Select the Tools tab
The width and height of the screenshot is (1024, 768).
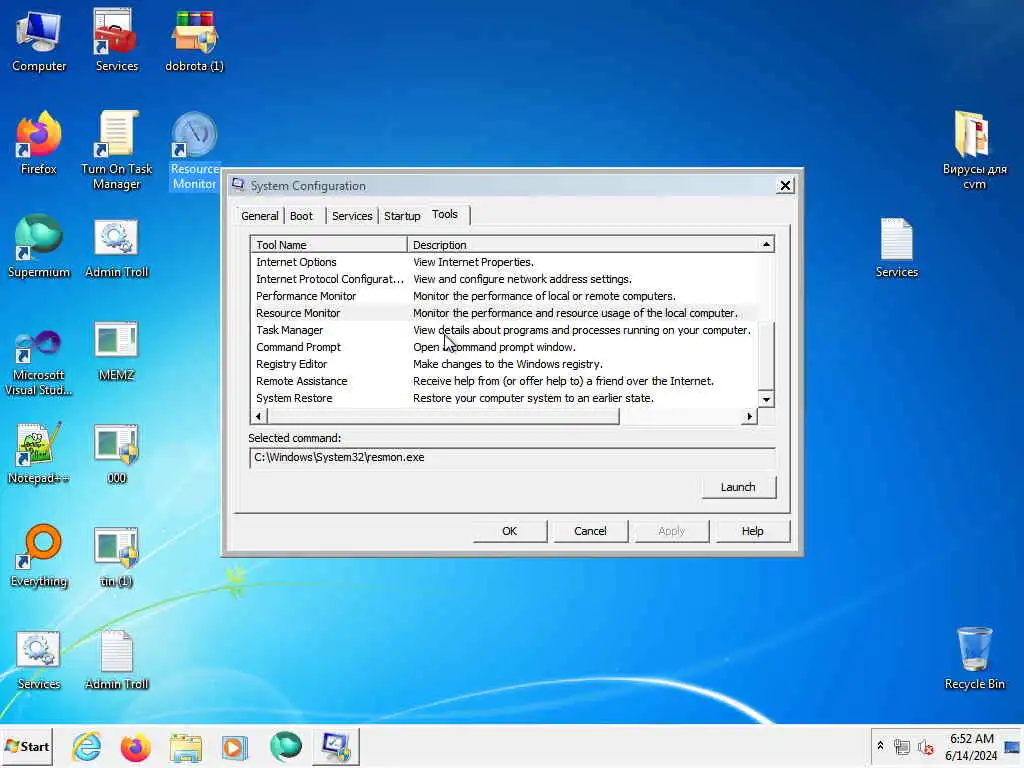click(445, 214)
